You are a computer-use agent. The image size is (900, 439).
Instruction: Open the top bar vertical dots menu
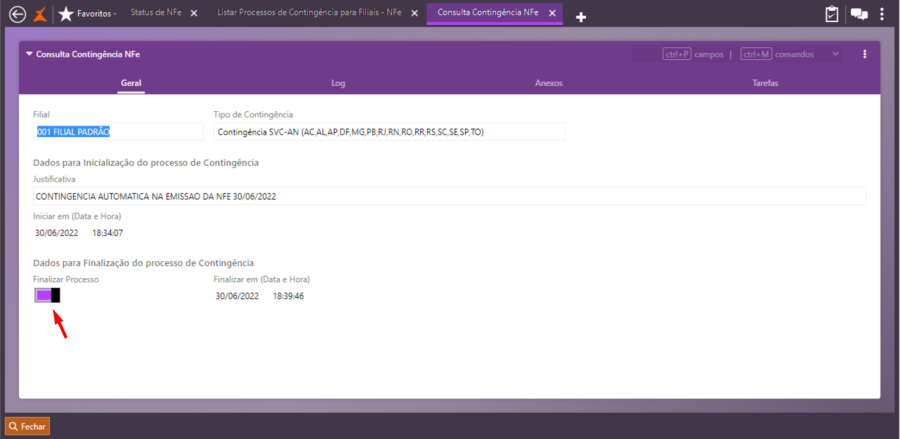(882, 14)
